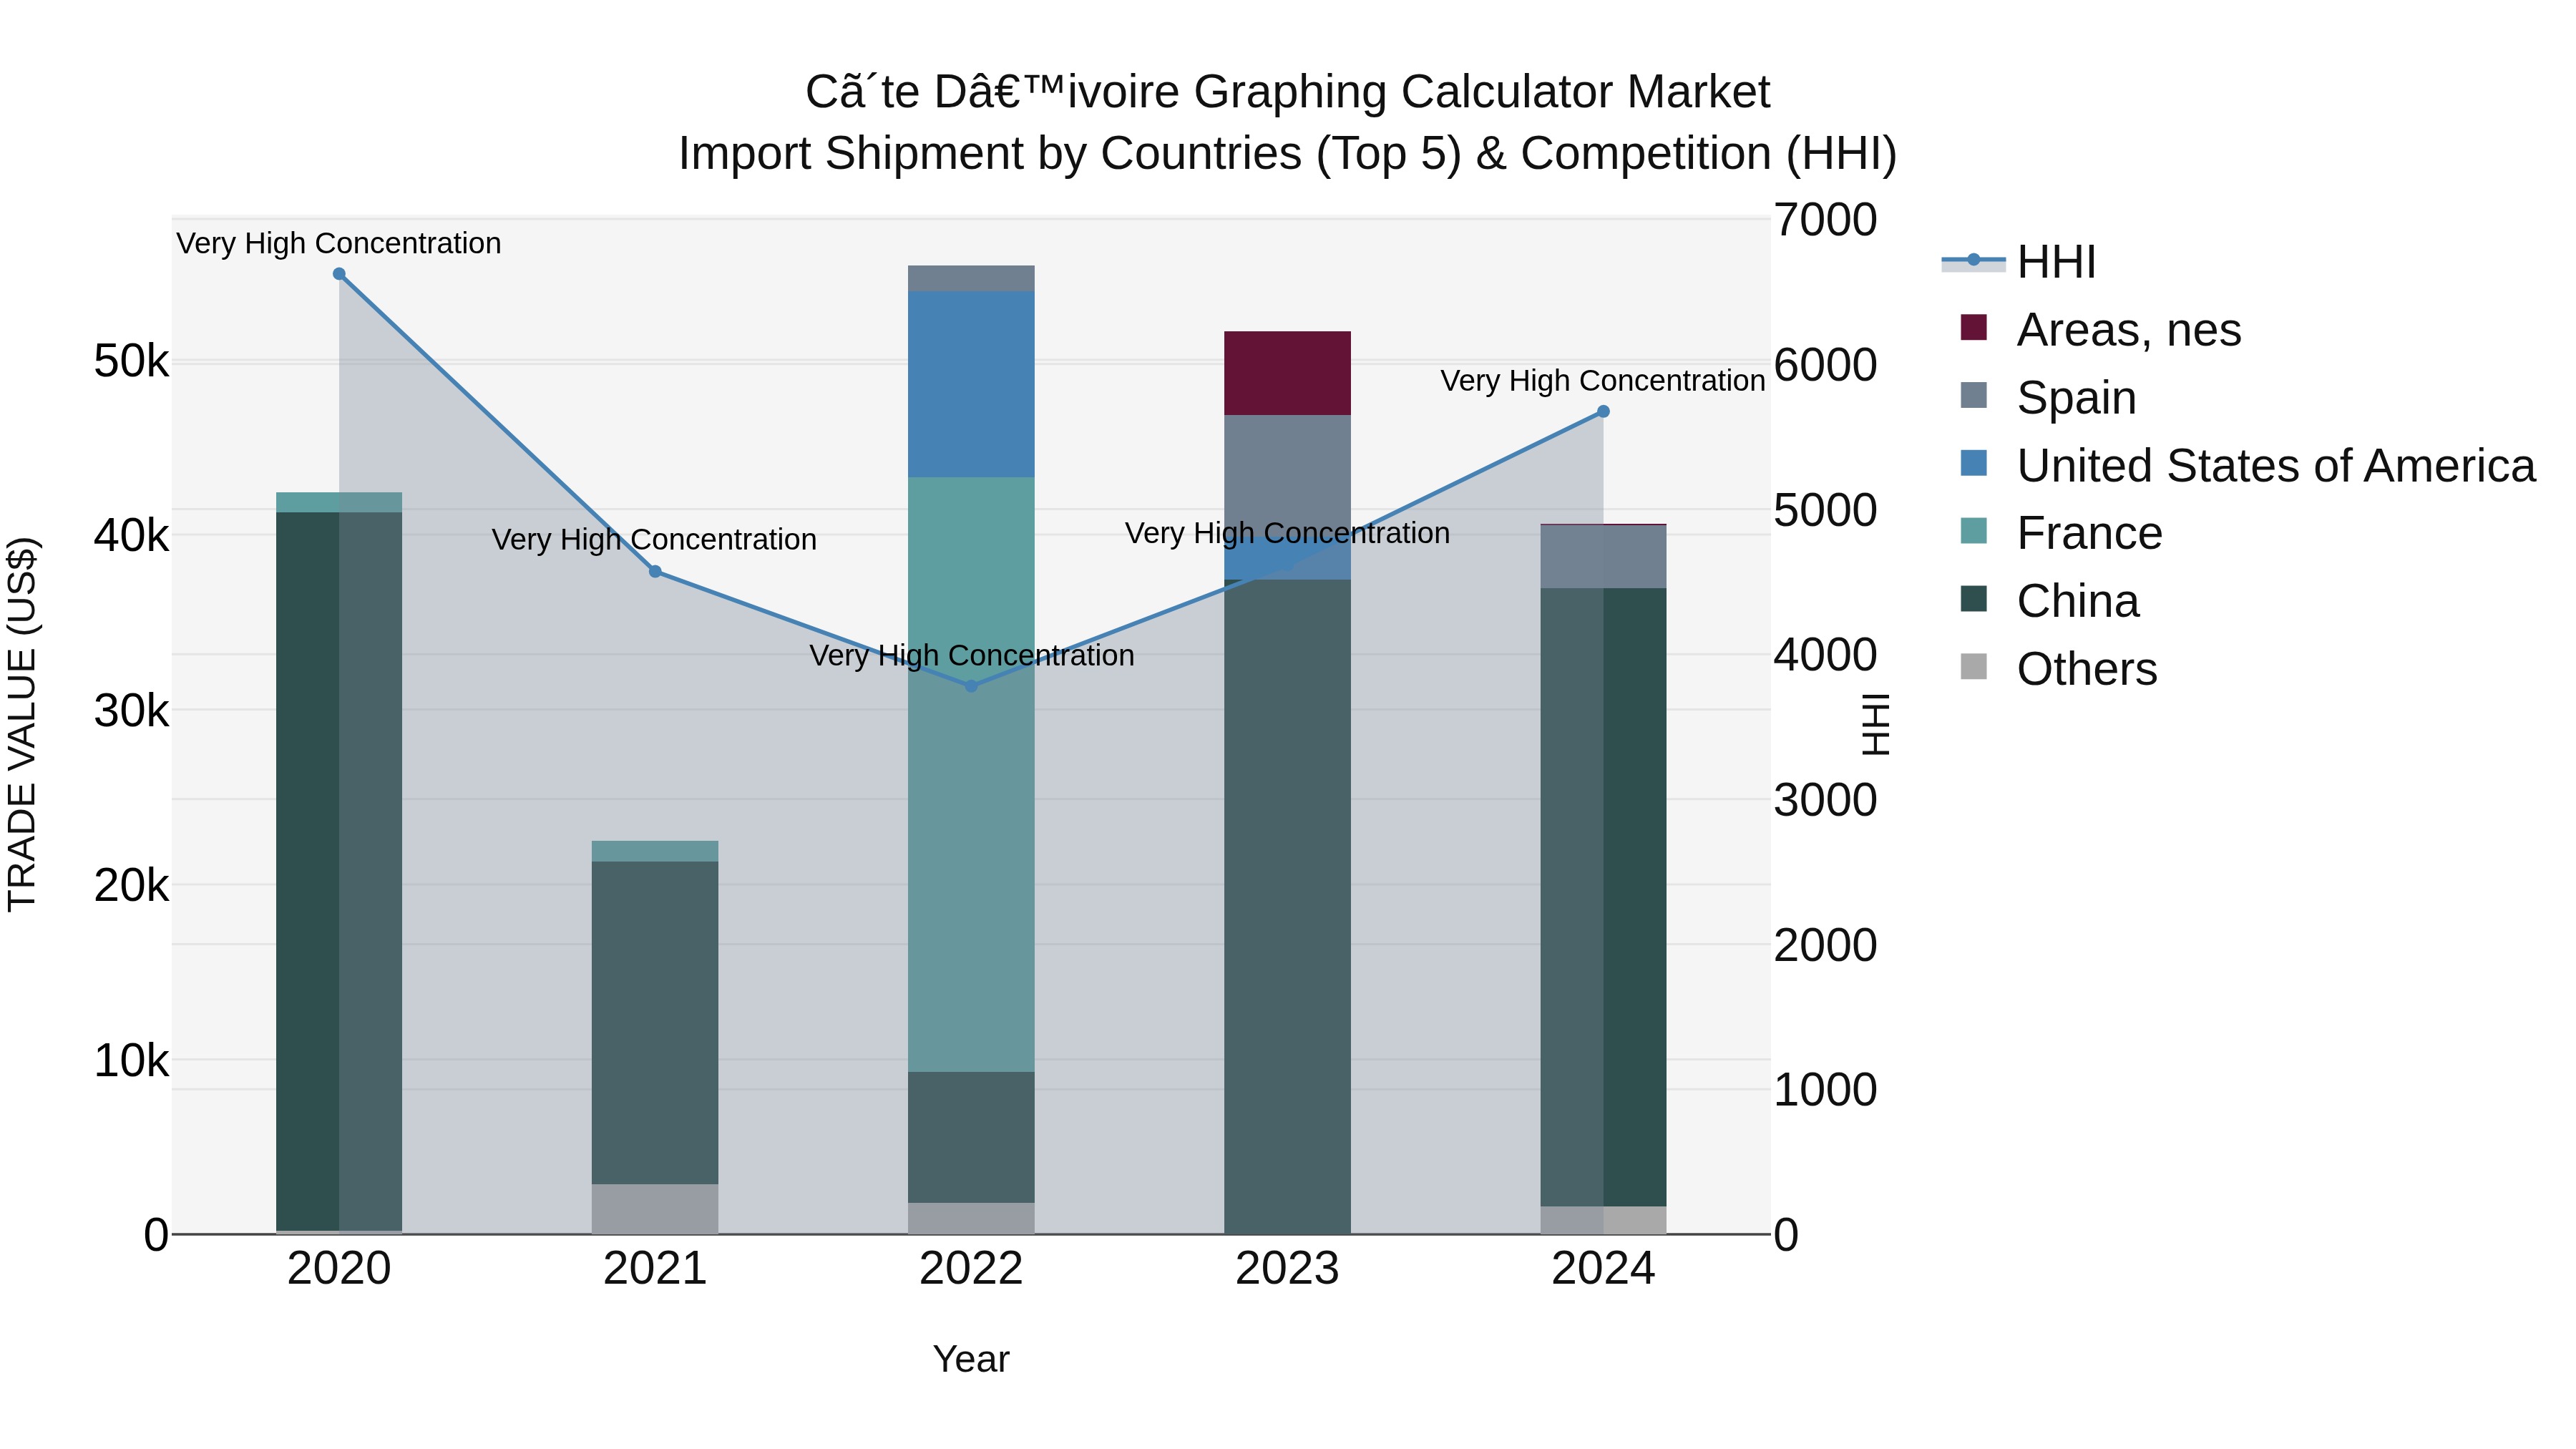Click the 7000 HHI axis tick label
This screenshot has width=2576, height=1449.
pyautogui.click(x=1826, y=220)
